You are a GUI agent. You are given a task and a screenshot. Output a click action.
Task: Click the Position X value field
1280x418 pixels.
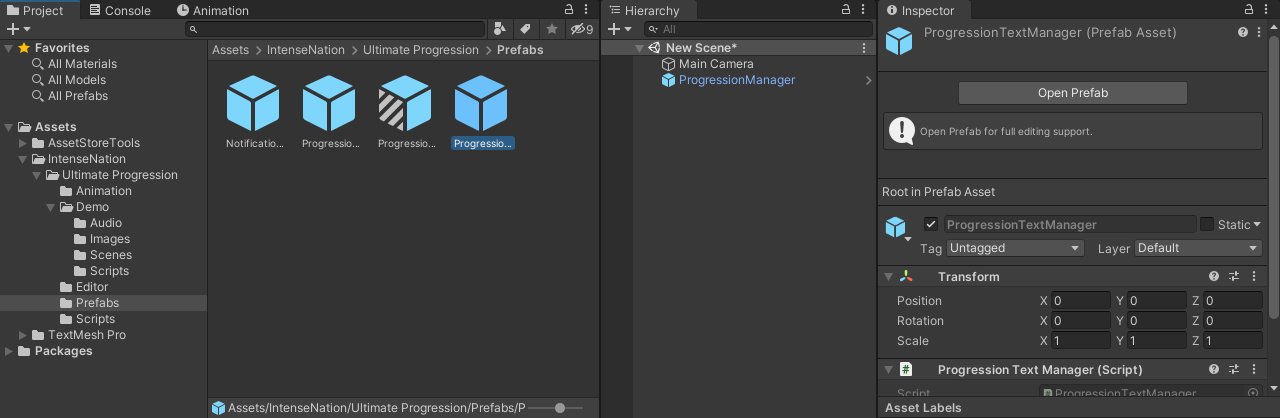pyautogui.click(x=1080, y=301)
